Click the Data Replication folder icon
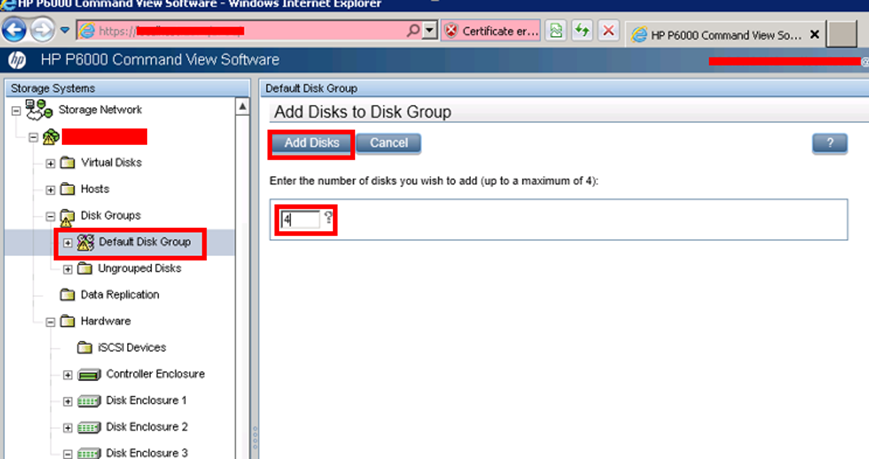869x459 pixels. click(68, 295)
